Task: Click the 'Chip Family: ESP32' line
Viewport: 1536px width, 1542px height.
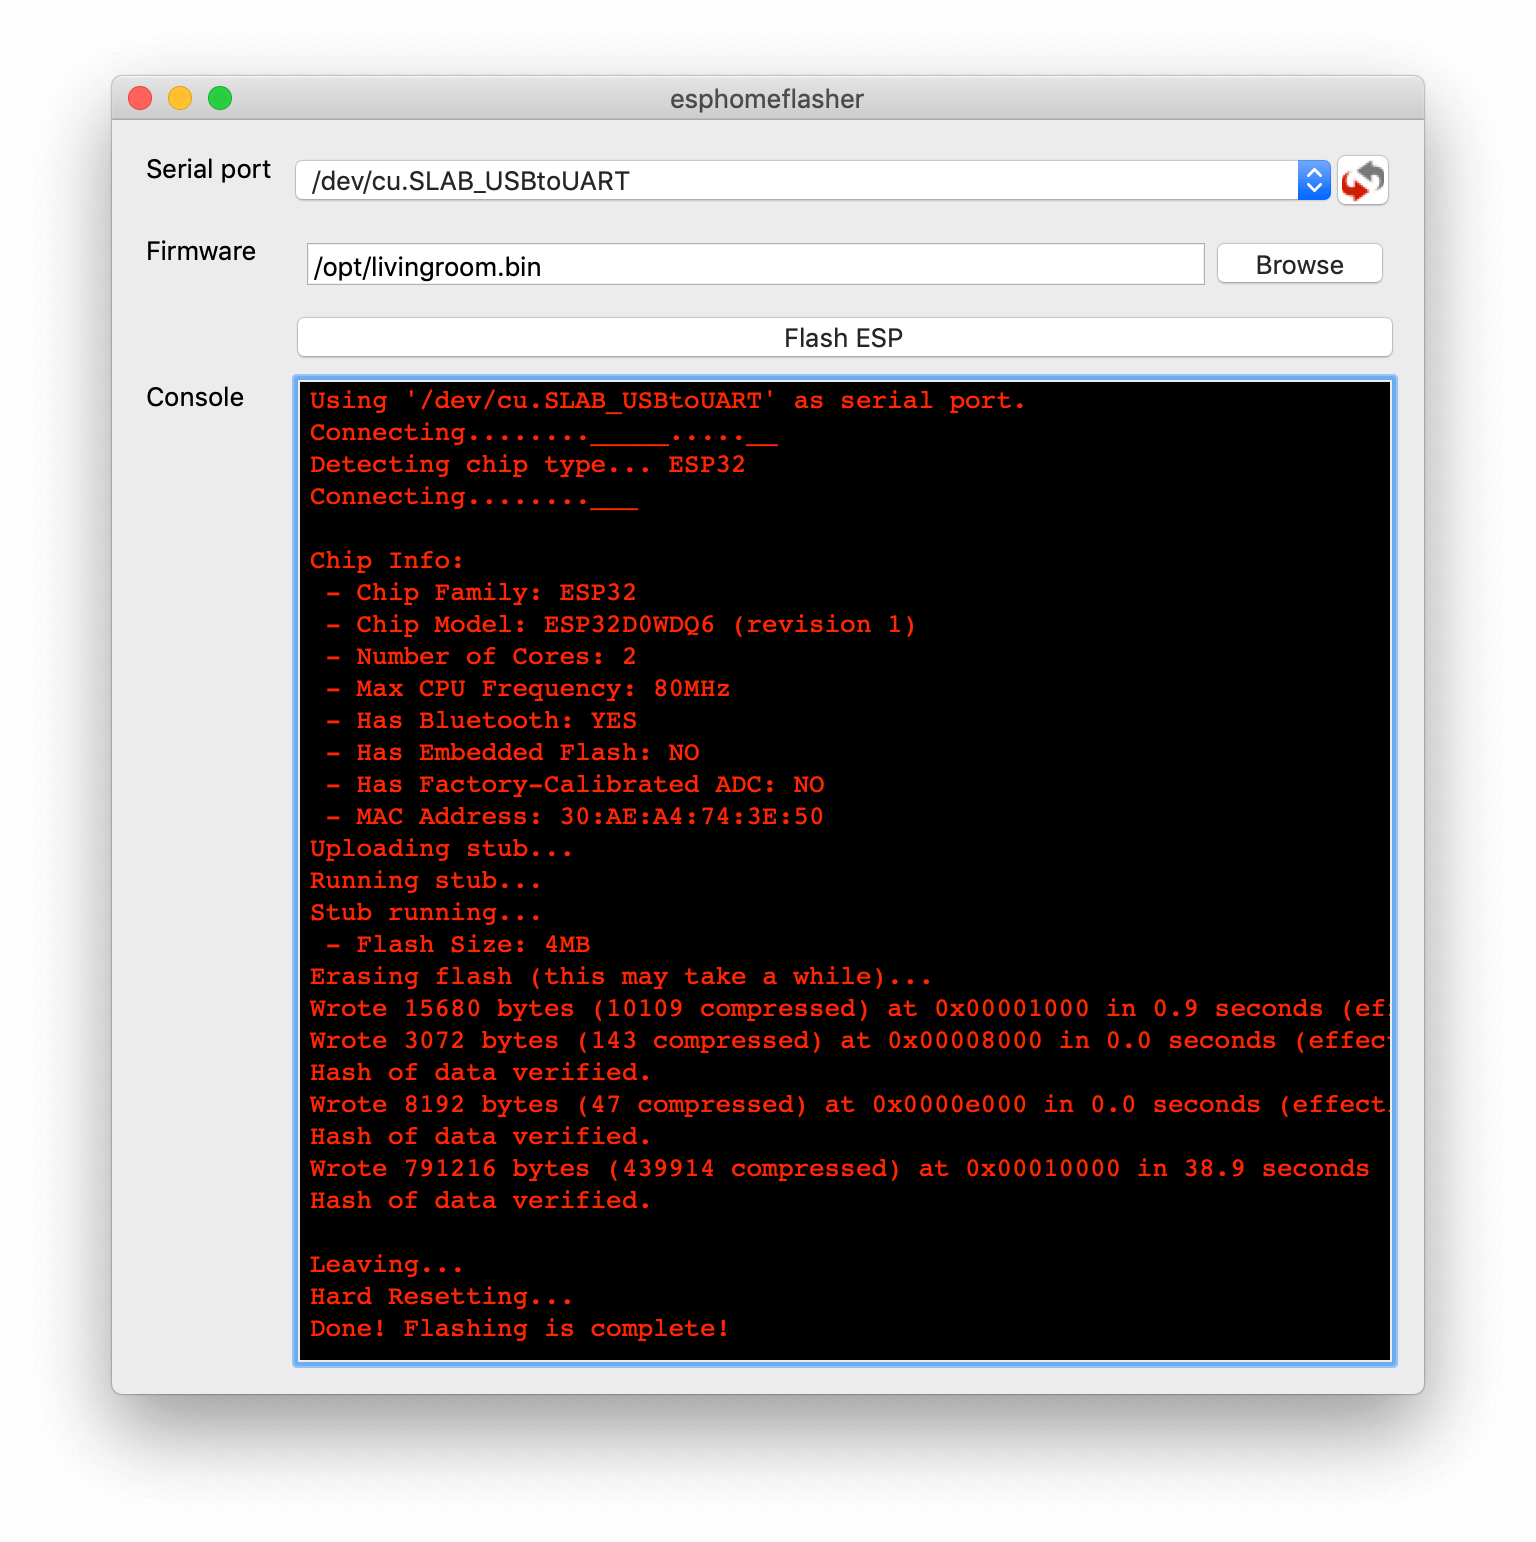Action: (481, 593)
